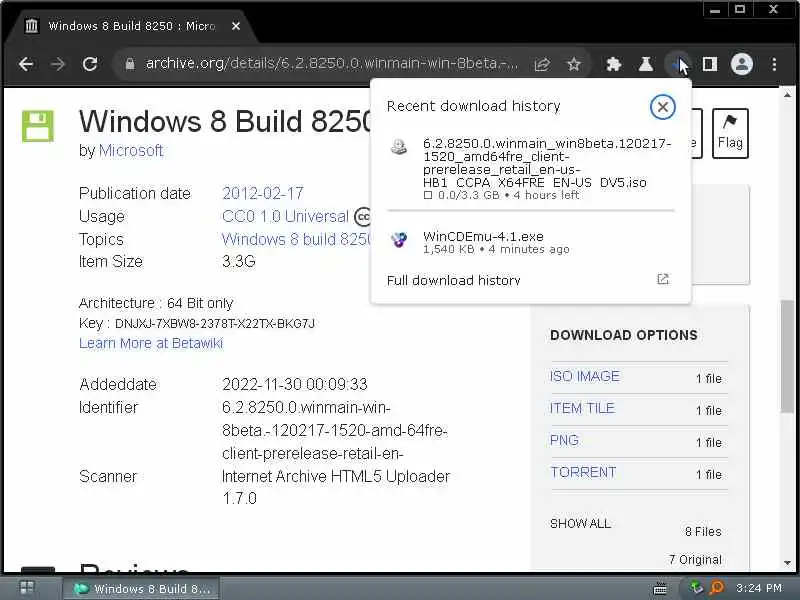Open the side panel icon
This screenshot has height=600, width=800.
710,64
